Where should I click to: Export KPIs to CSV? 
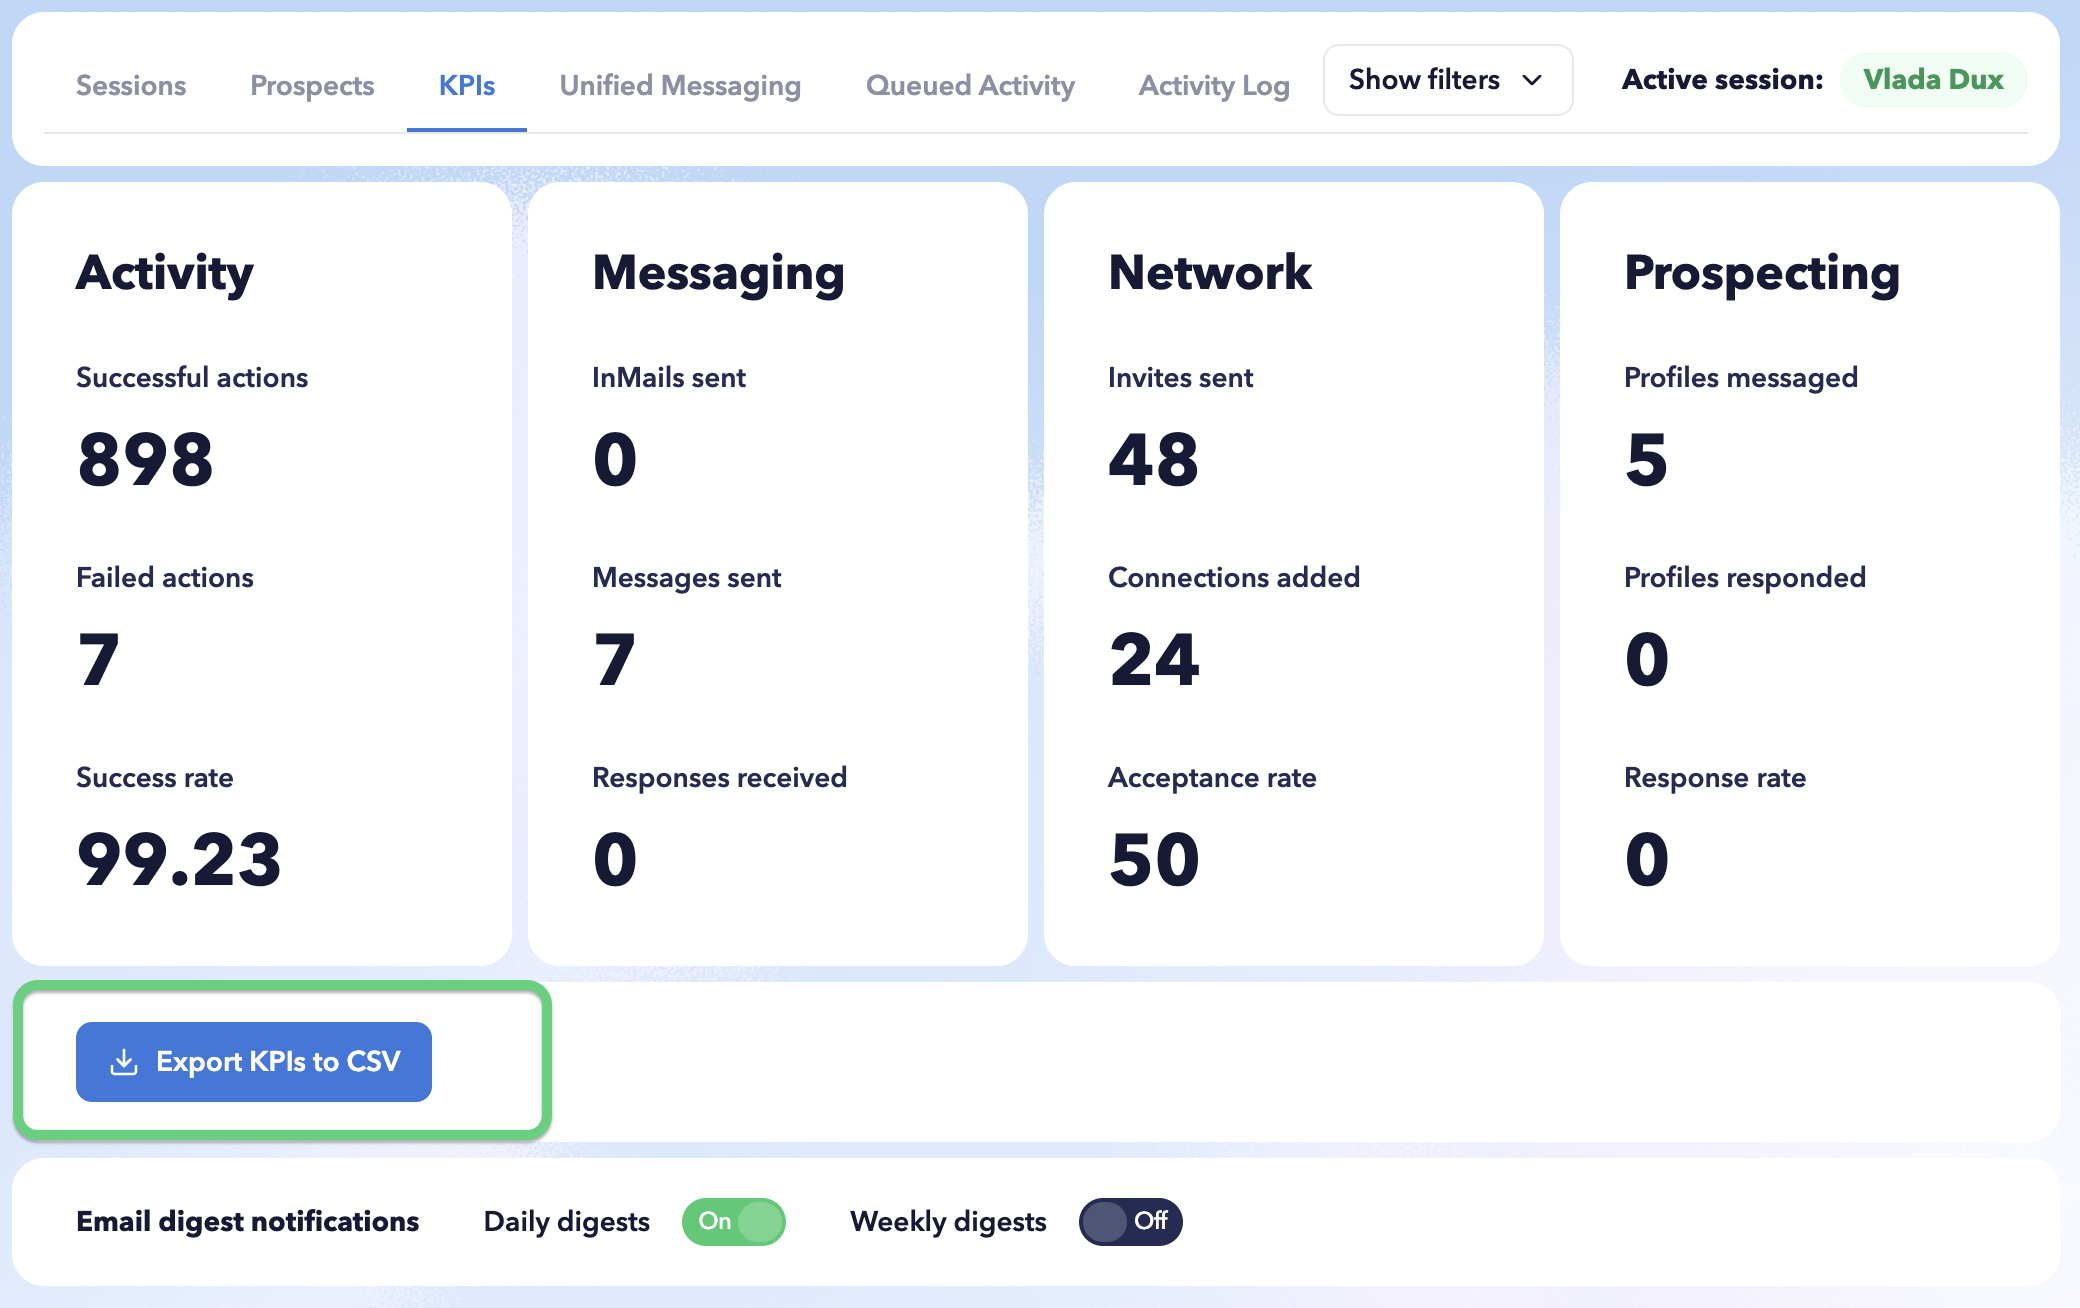click(x=254, y=1062)
